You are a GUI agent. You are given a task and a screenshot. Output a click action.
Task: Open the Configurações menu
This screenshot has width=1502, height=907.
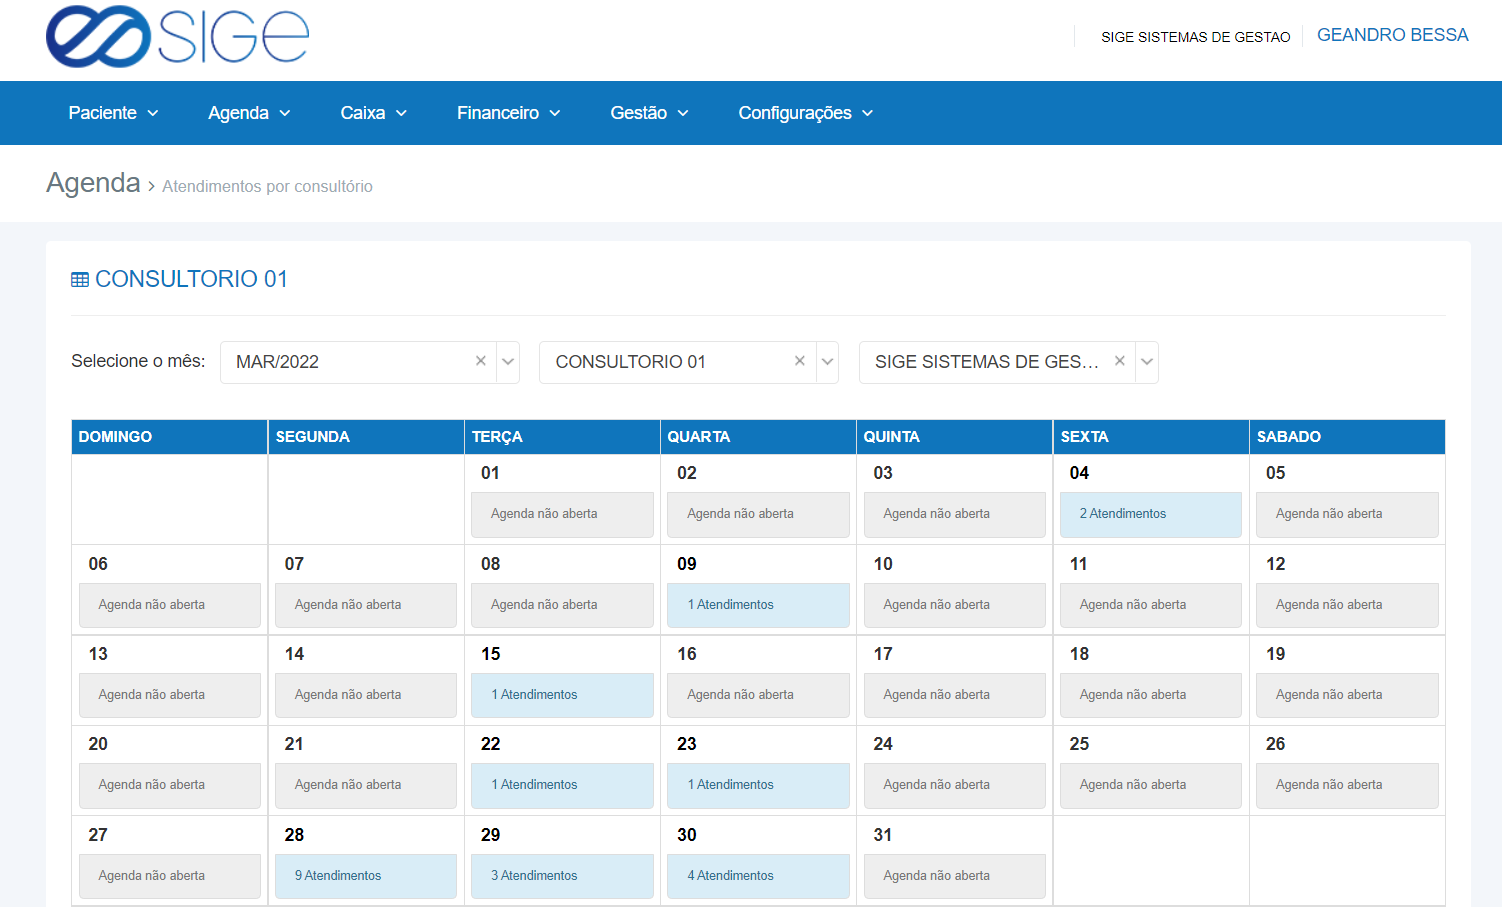click(x=806, y=113)
